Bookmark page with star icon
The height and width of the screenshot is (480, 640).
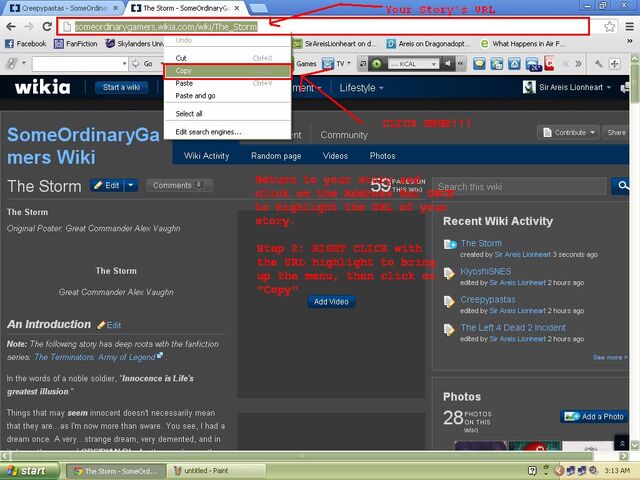tap(609, 27)
